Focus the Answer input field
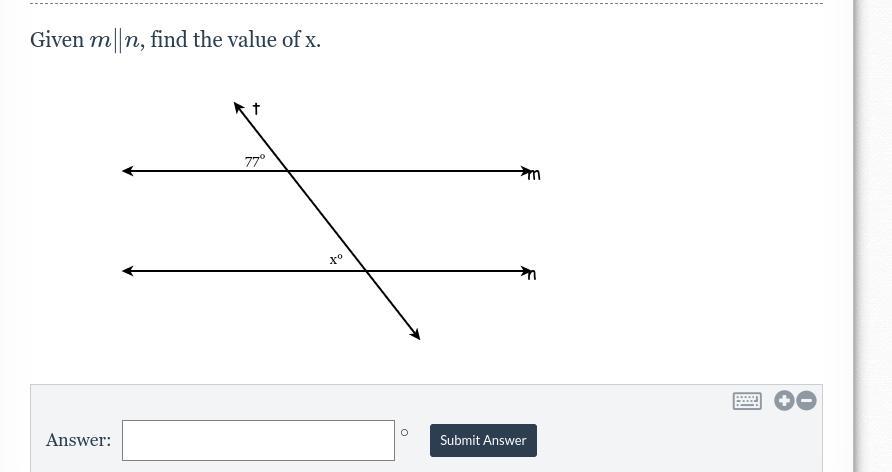The image size is (892, 472). (x=258, y=440)
